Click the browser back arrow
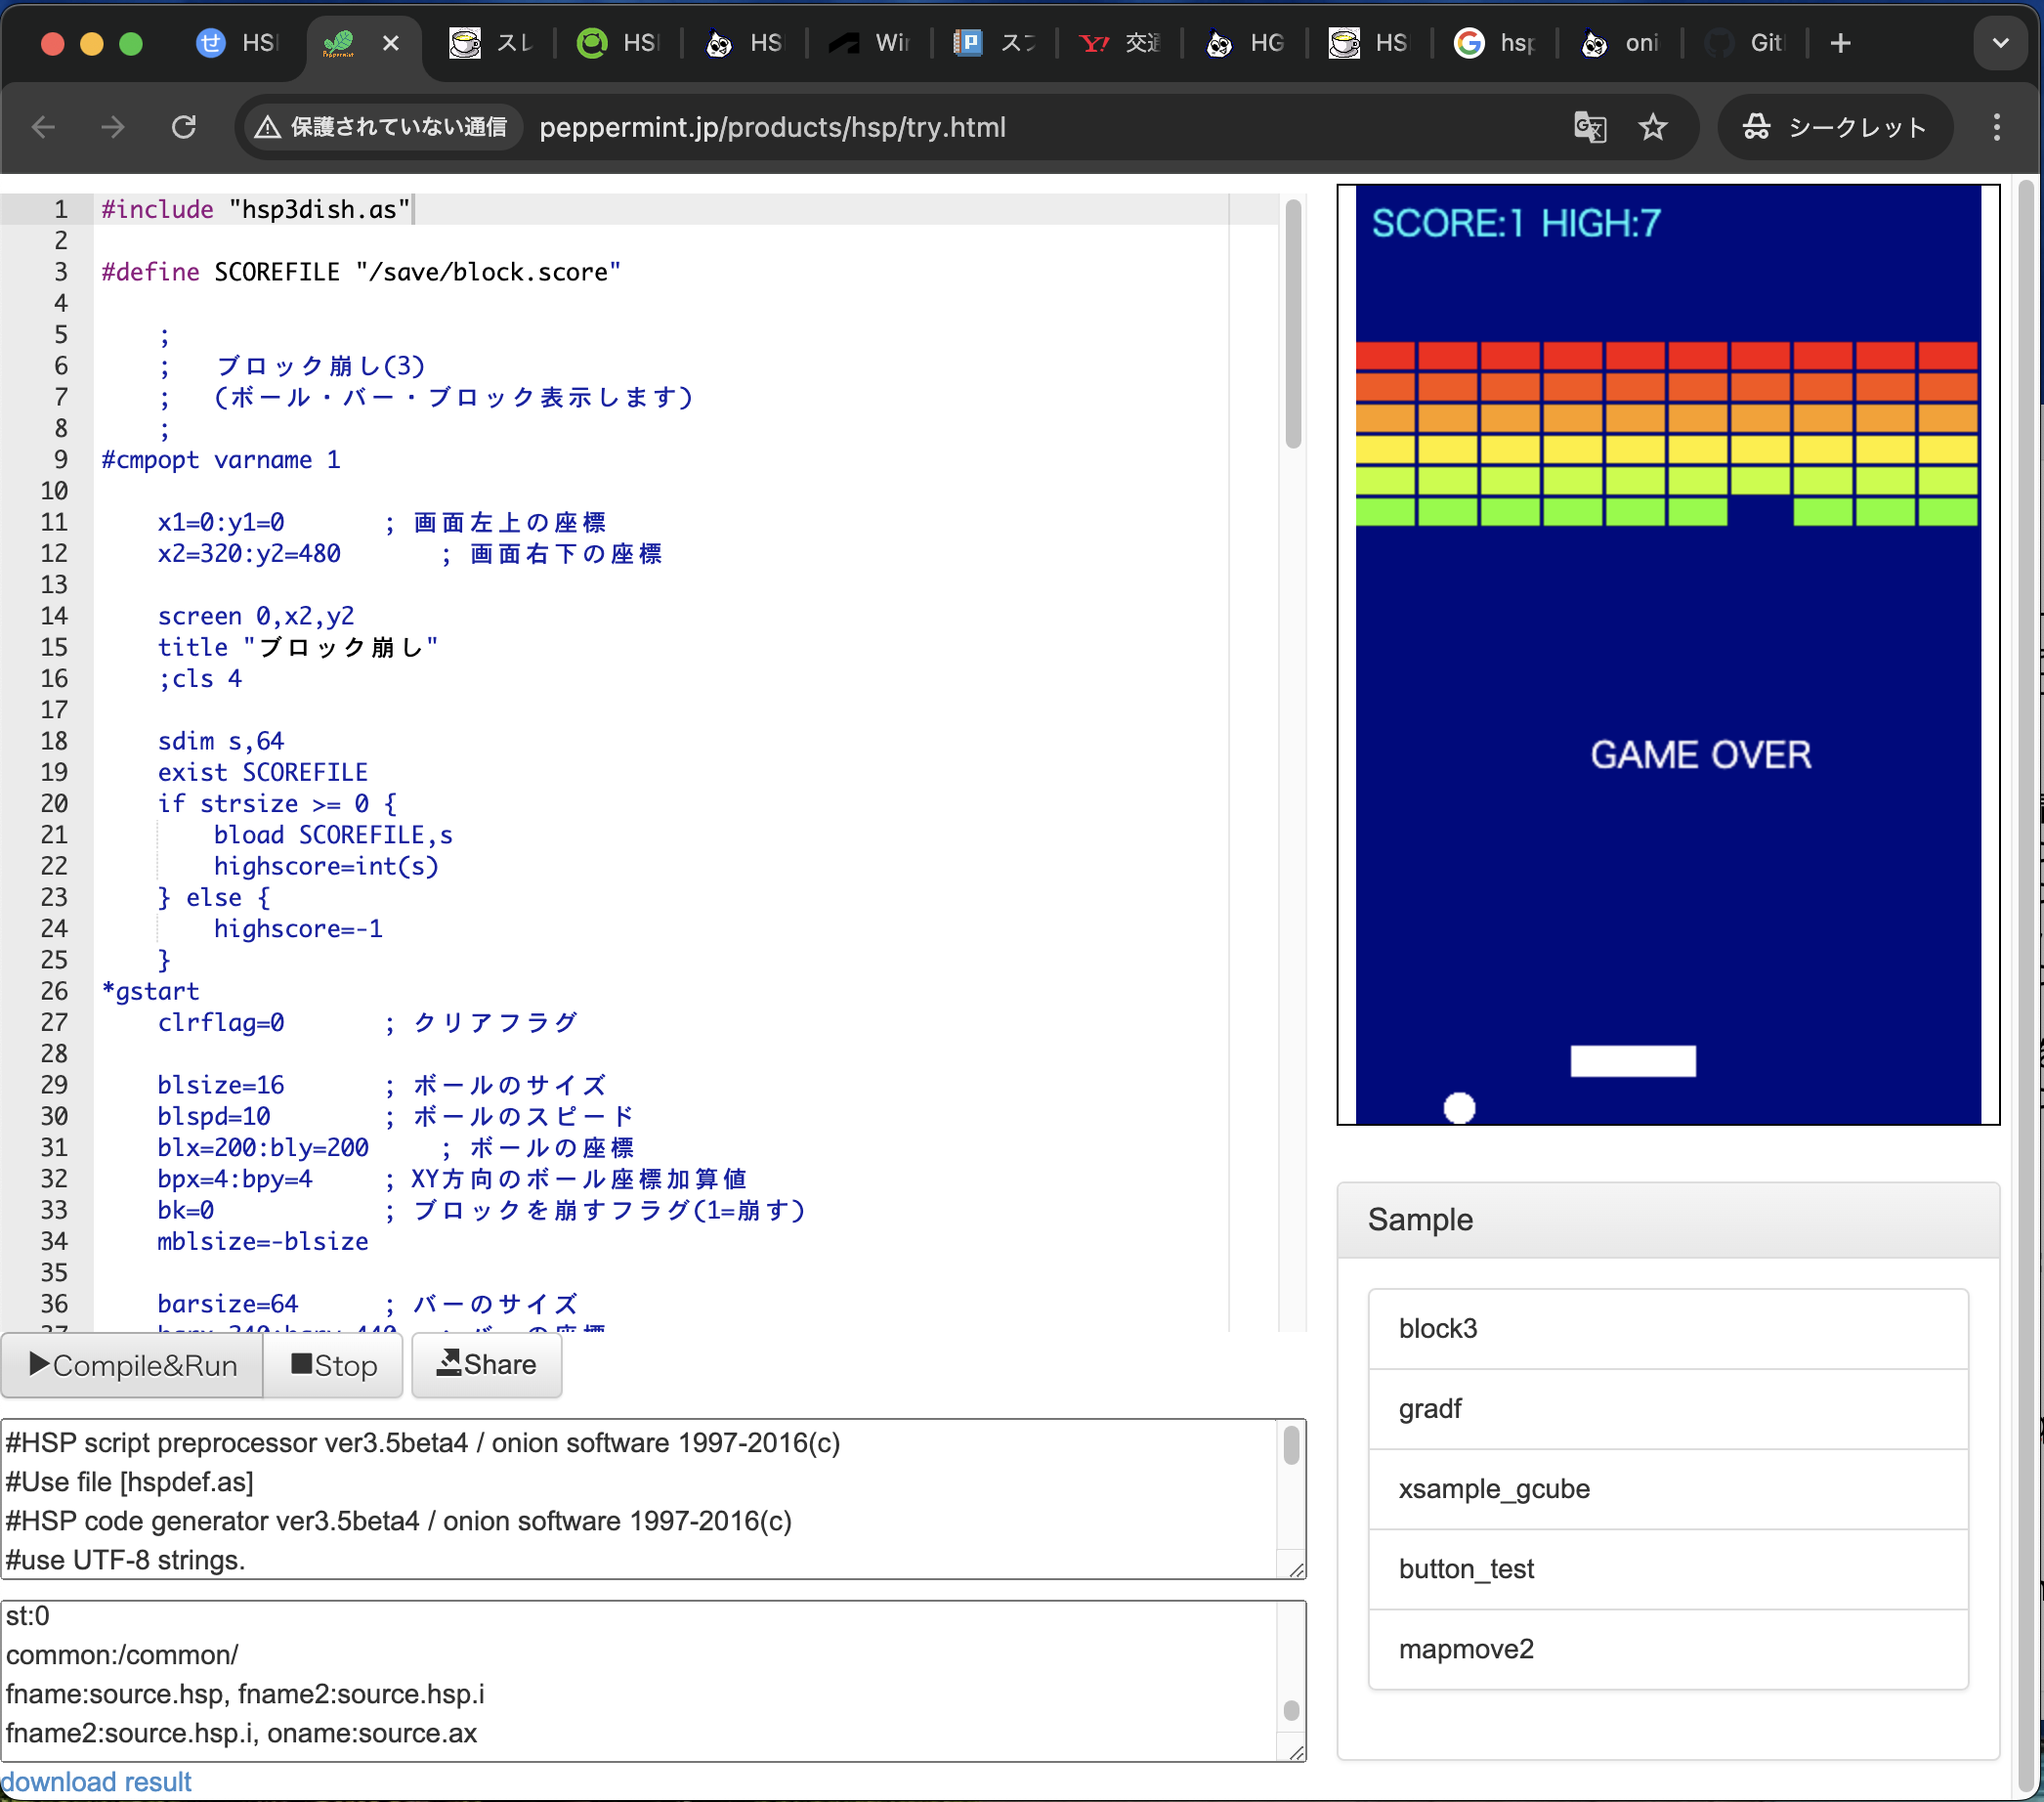The image size is (2044, 1802). 43,127
